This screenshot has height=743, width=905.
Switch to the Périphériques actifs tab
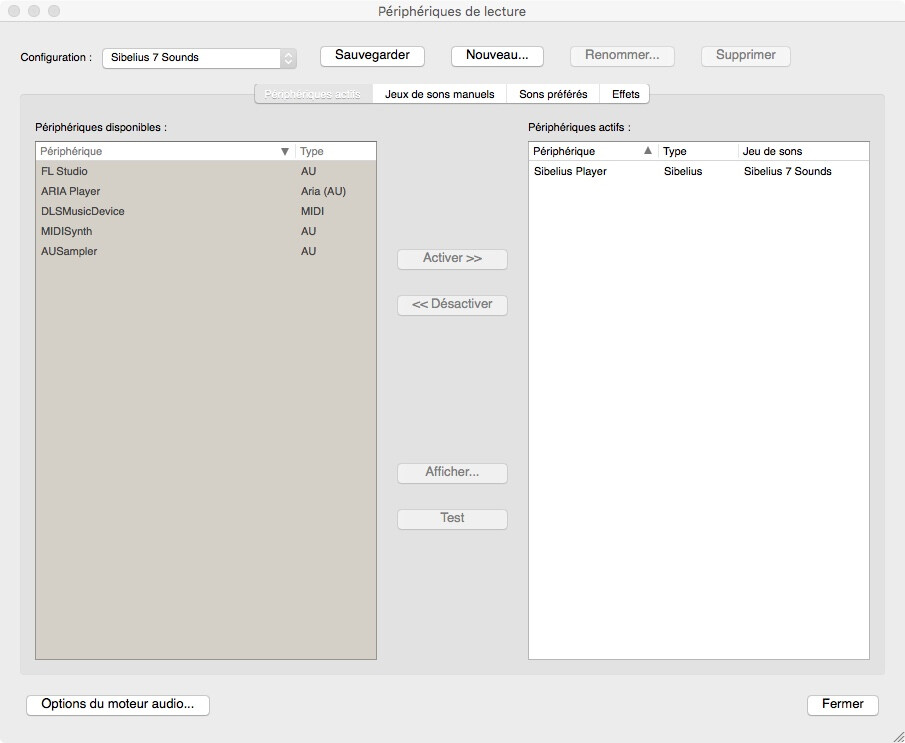point(313,94)
